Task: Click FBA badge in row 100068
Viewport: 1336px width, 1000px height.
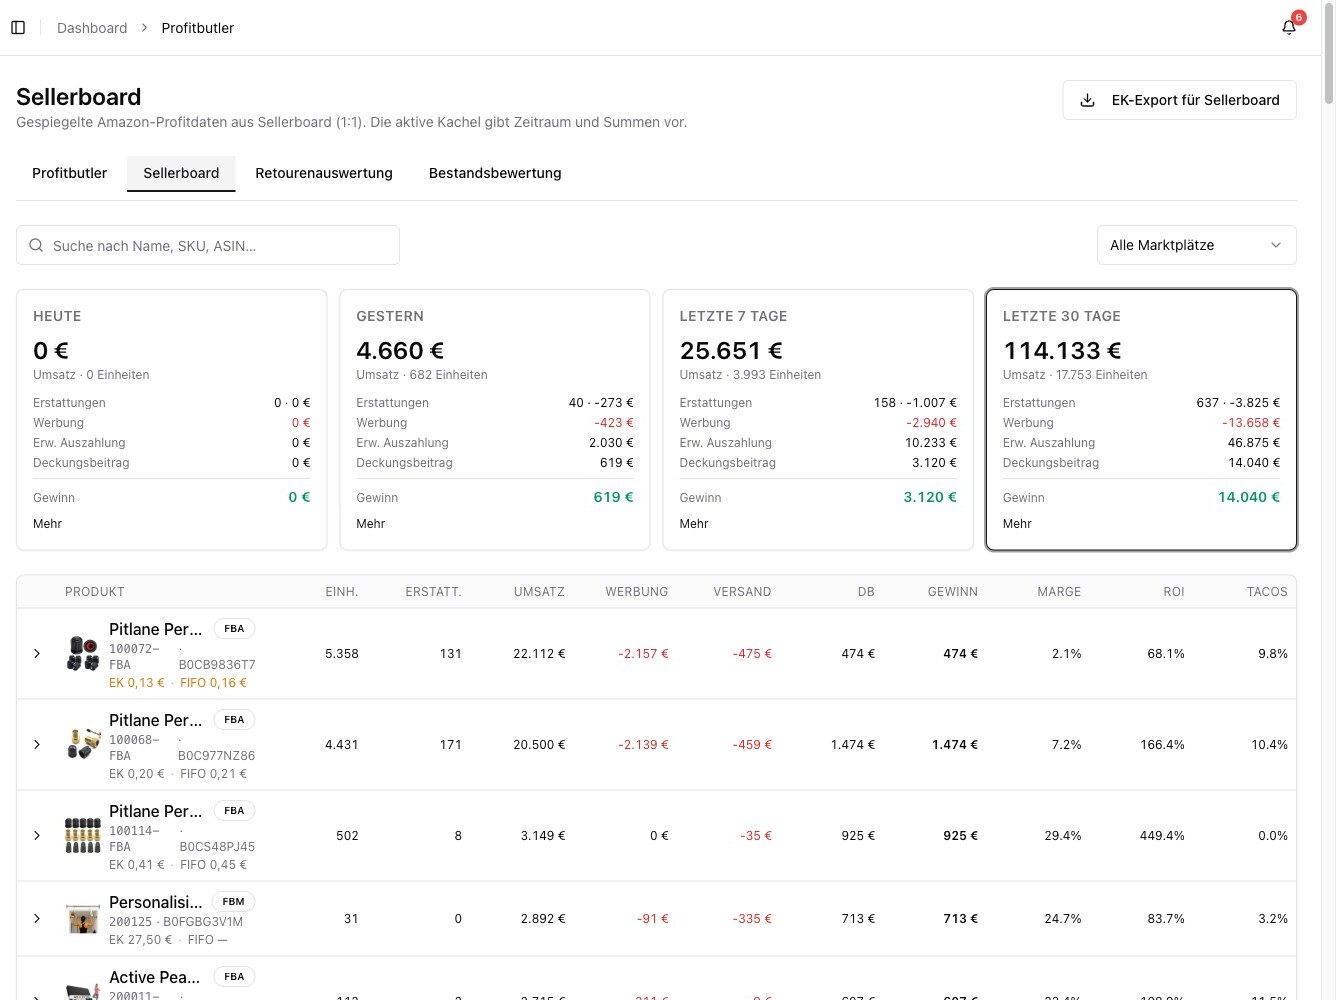Action: click(x=234, y=720)
